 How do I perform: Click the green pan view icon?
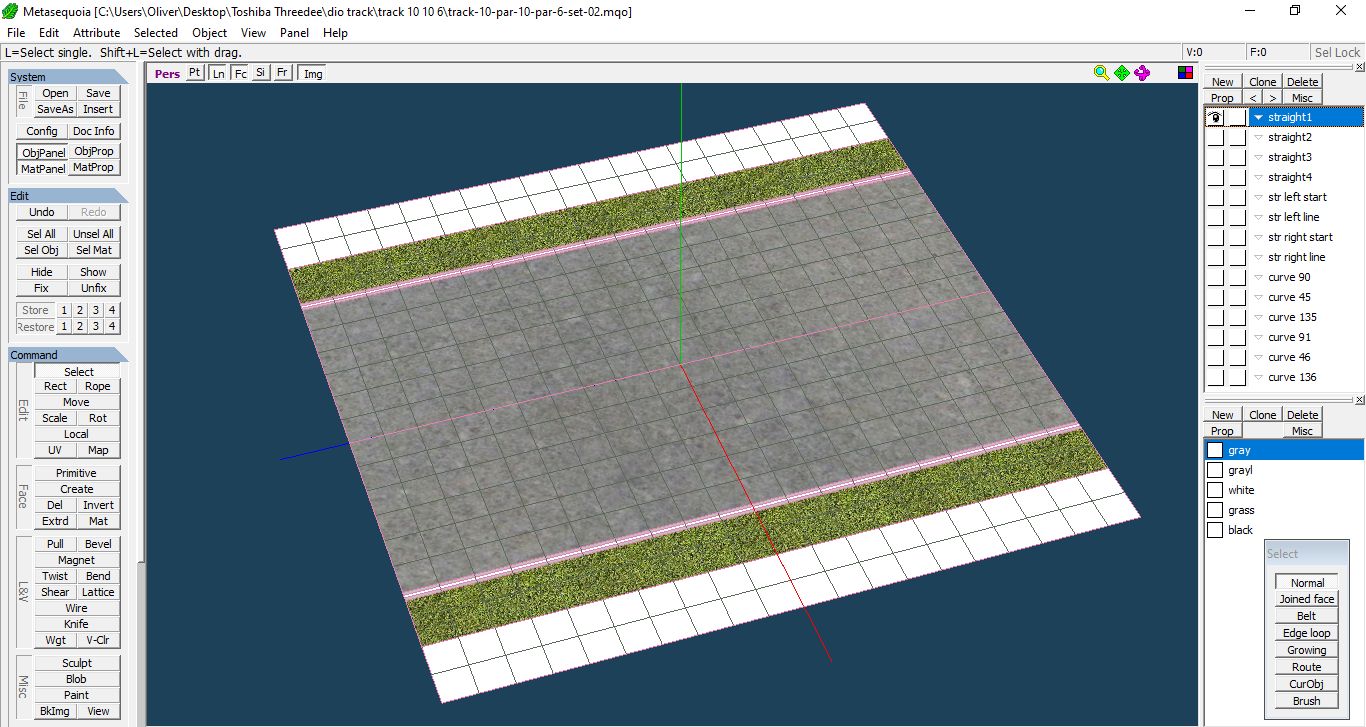point(1122,73)
